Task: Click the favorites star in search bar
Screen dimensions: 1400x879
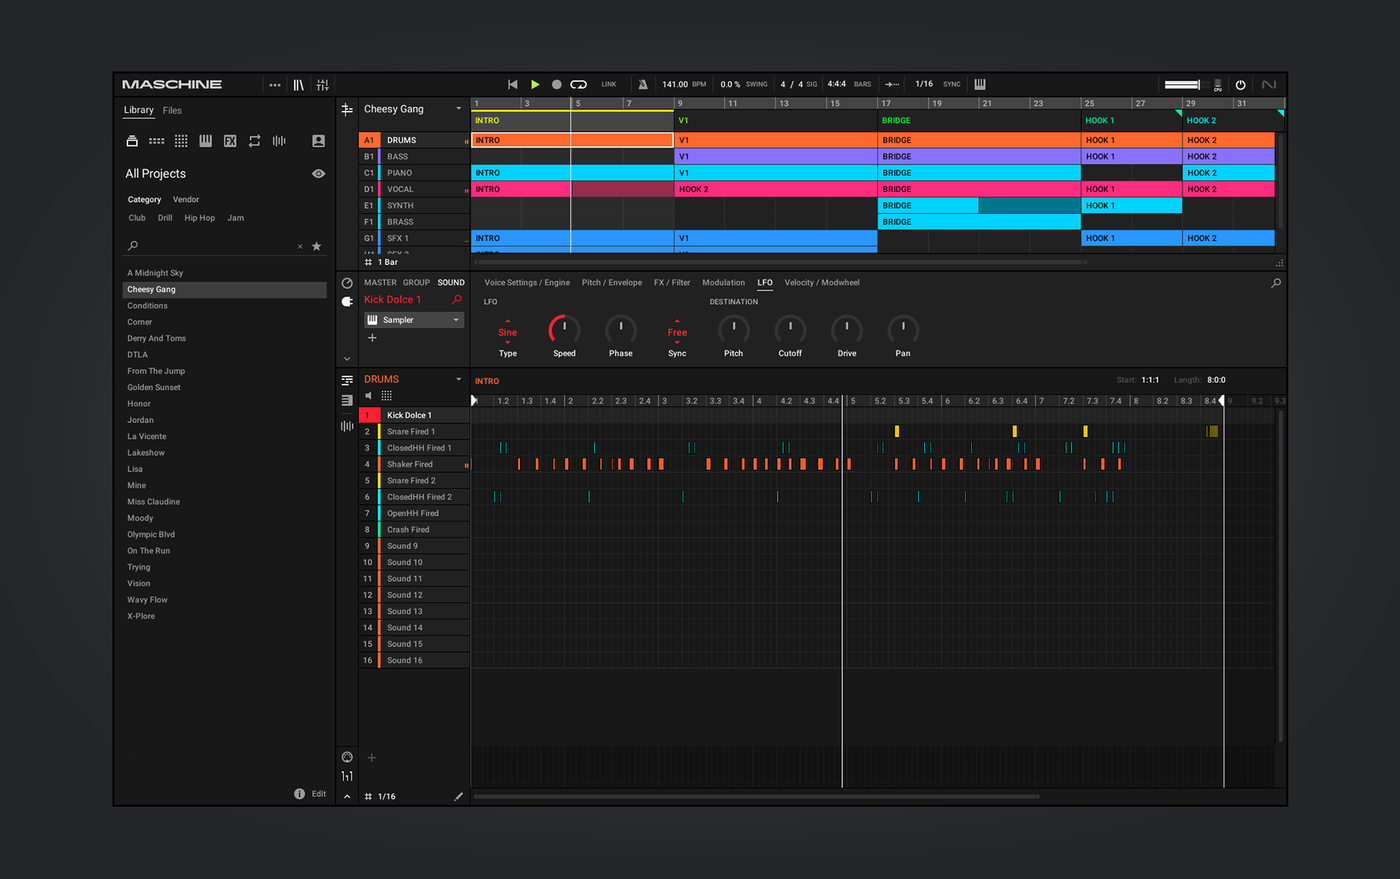Action: coord(317,246)
